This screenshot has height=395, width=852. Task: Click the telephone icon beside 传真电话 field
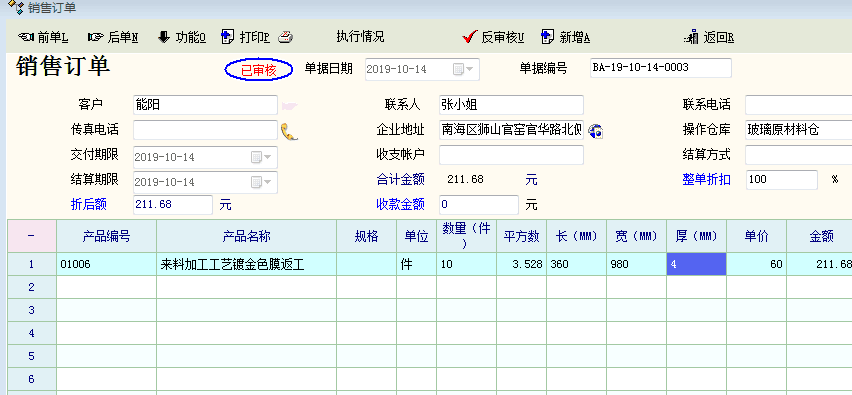(x=289, y=131)
